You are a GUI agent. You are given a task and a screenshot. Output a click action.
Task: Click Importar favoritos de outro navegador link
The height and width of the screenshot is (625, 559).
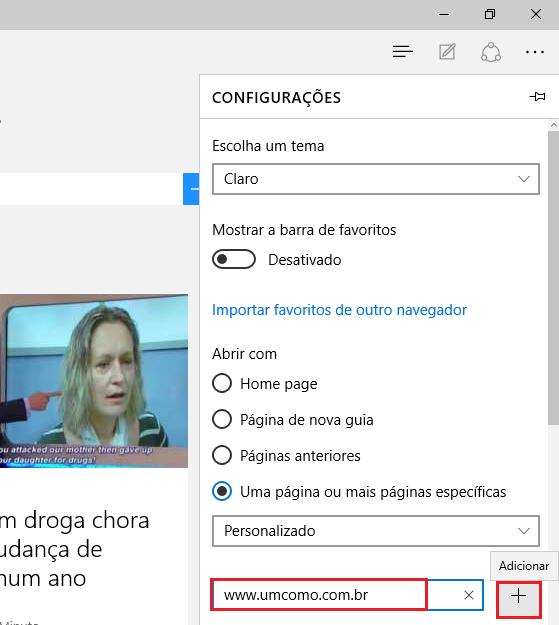(x=339, y=310)
